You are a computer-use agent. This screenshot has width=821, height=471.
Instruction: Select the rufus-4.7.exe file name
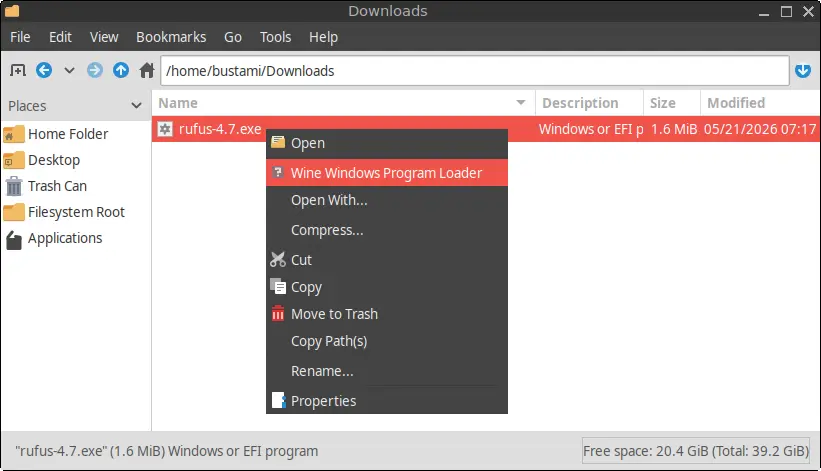[220, 129]
